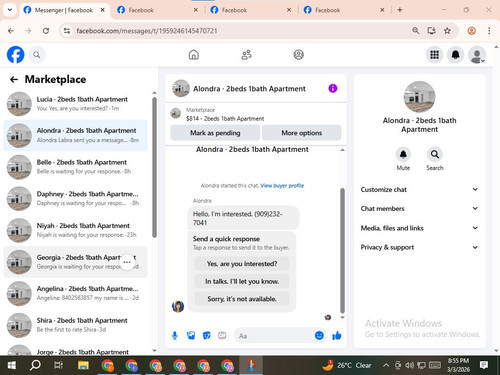Screen dimensions: 500x375
Task: Click Mark as pending button
Action: [x=215, y=133]
